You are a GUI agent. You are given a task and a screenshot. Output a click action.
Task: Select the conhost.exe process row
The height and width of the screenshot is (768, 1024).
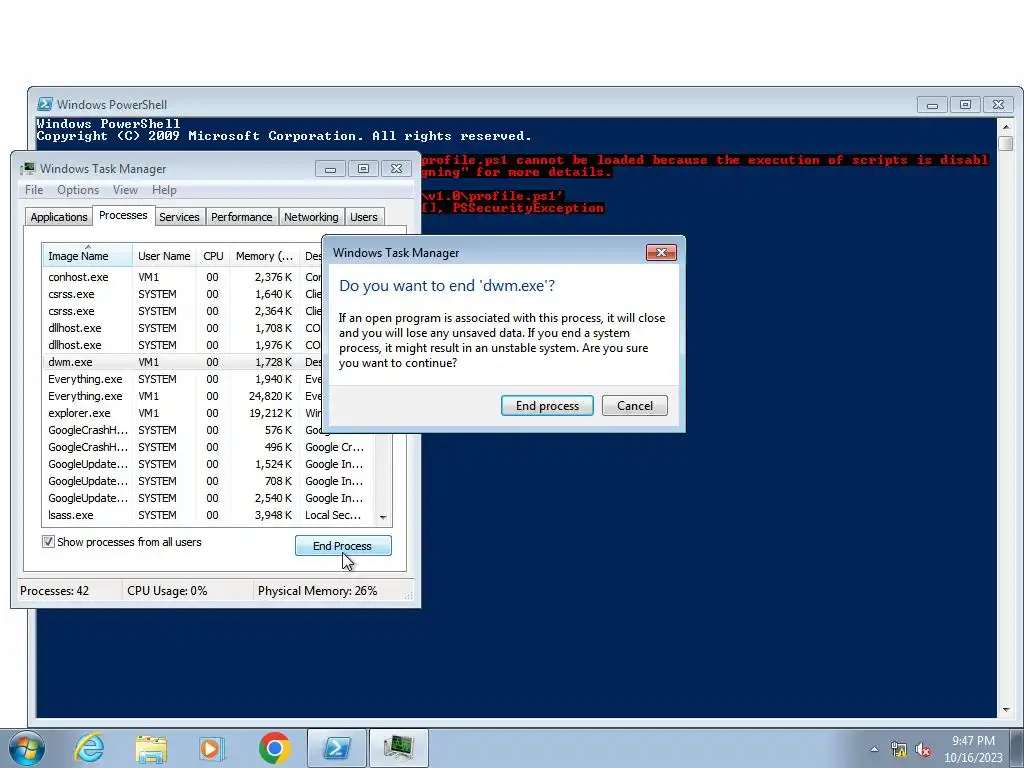pyautogui.click(x=183, y=277)
